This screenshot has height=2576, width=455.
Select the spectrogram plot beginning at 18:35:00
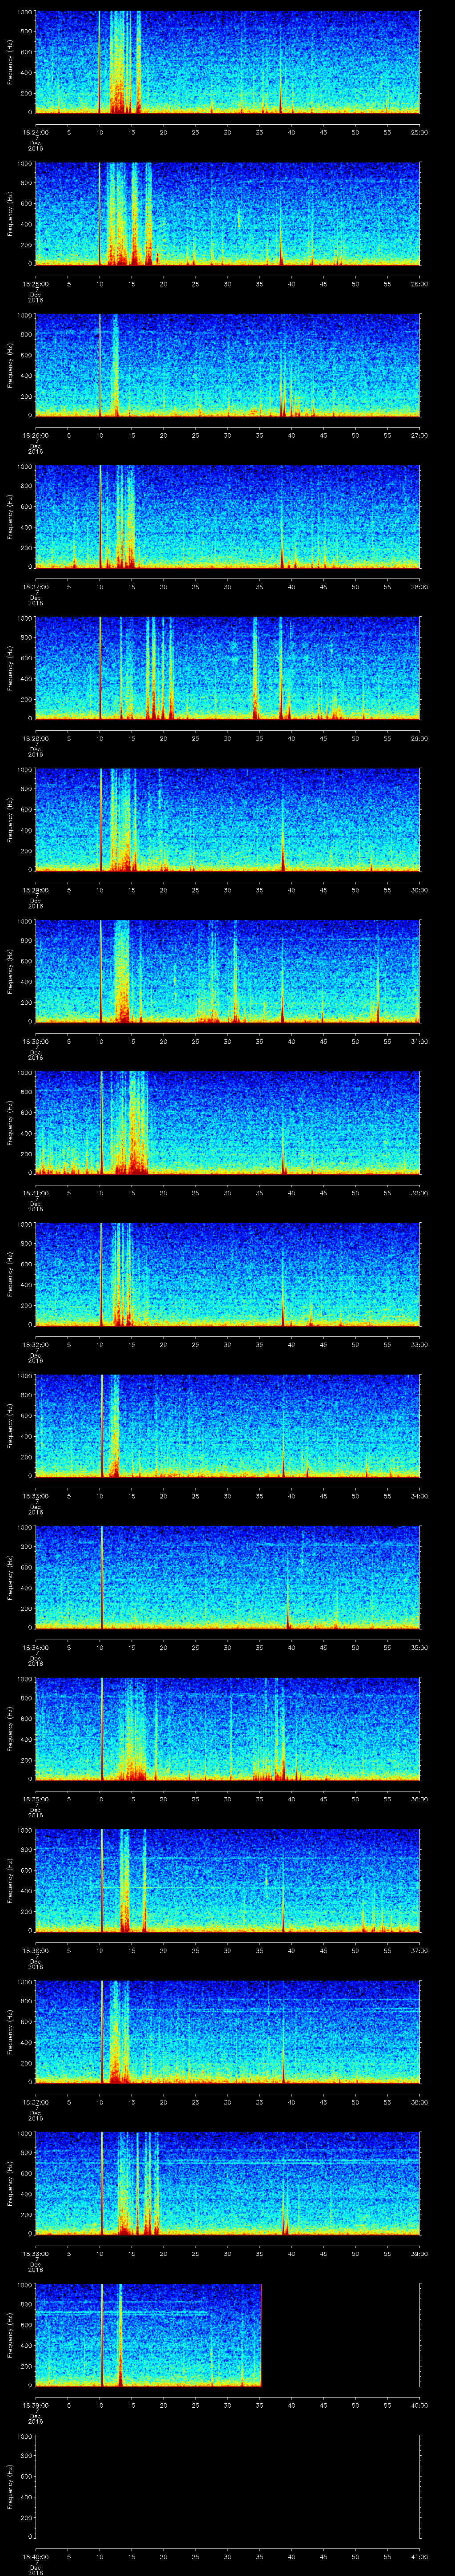(x=228, y=1729)
